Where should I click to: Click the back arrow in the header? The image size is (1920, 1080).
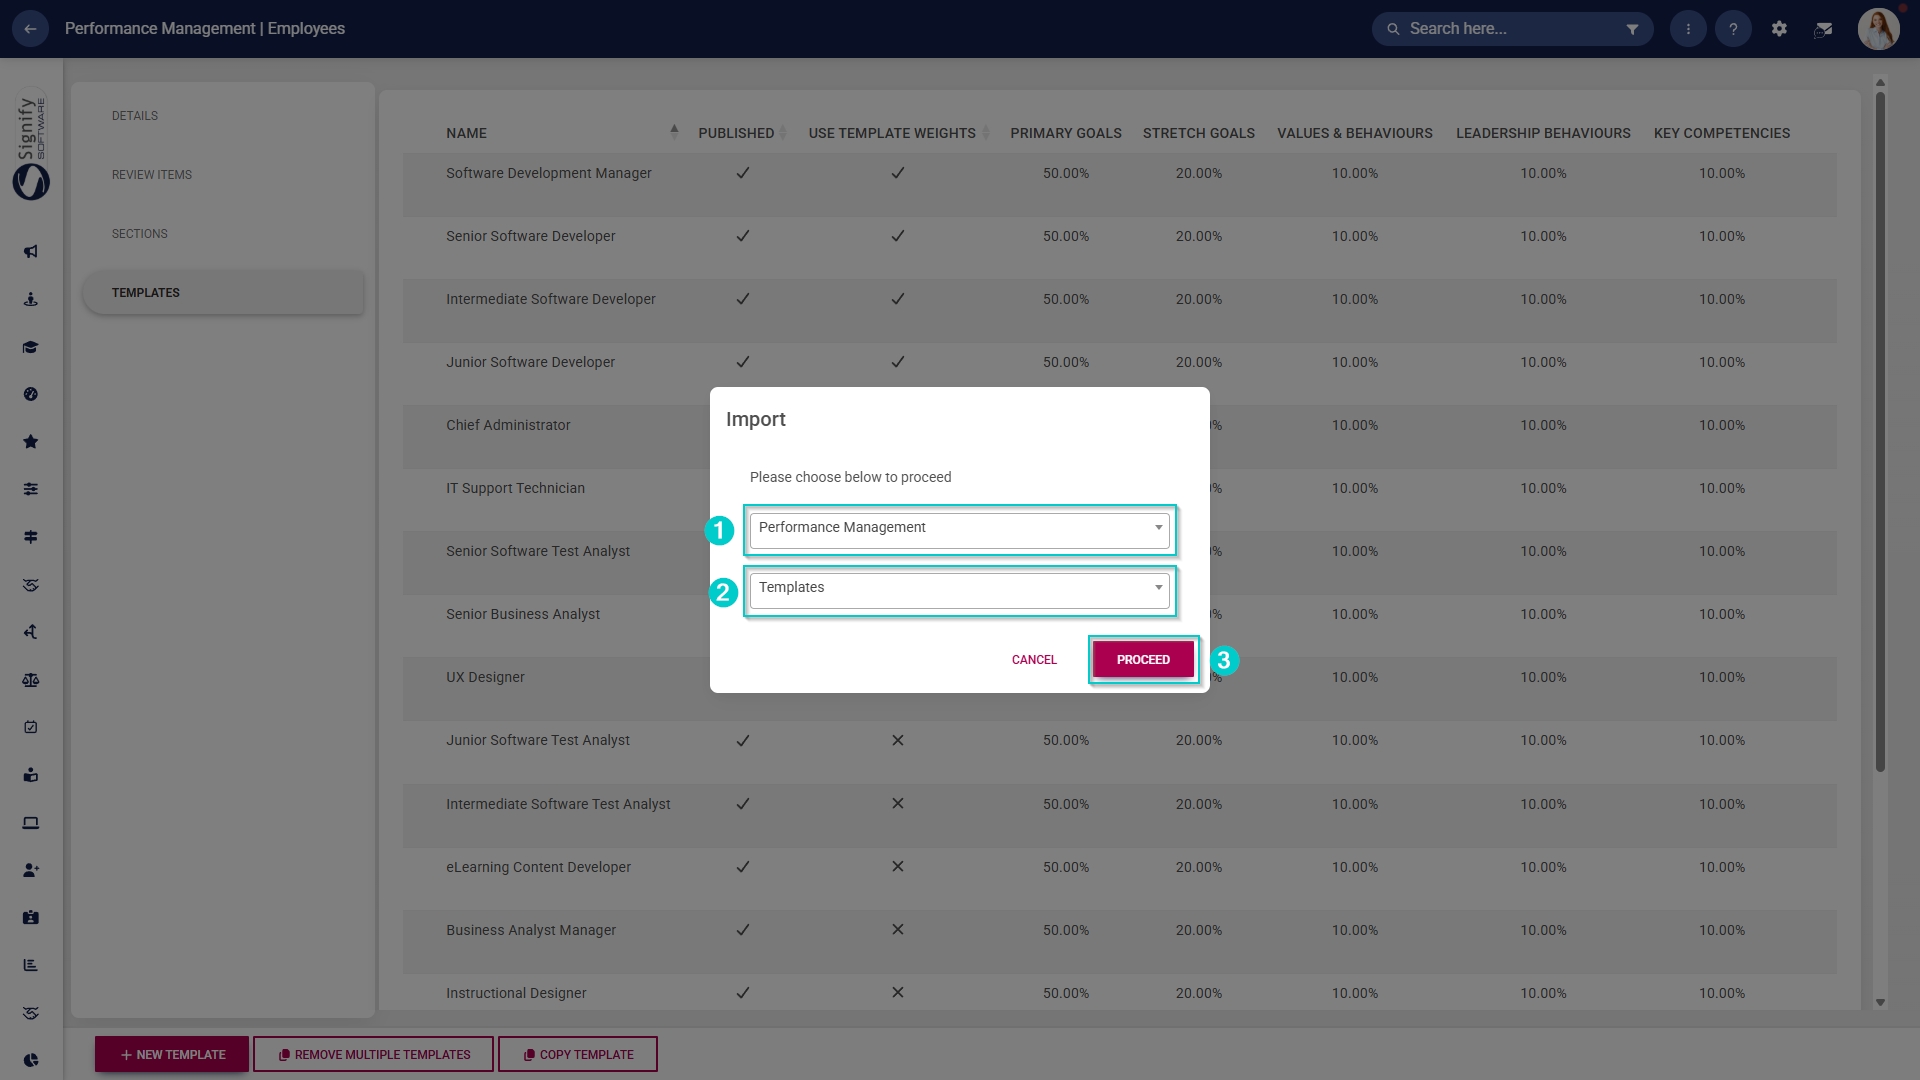coord(30,29)
